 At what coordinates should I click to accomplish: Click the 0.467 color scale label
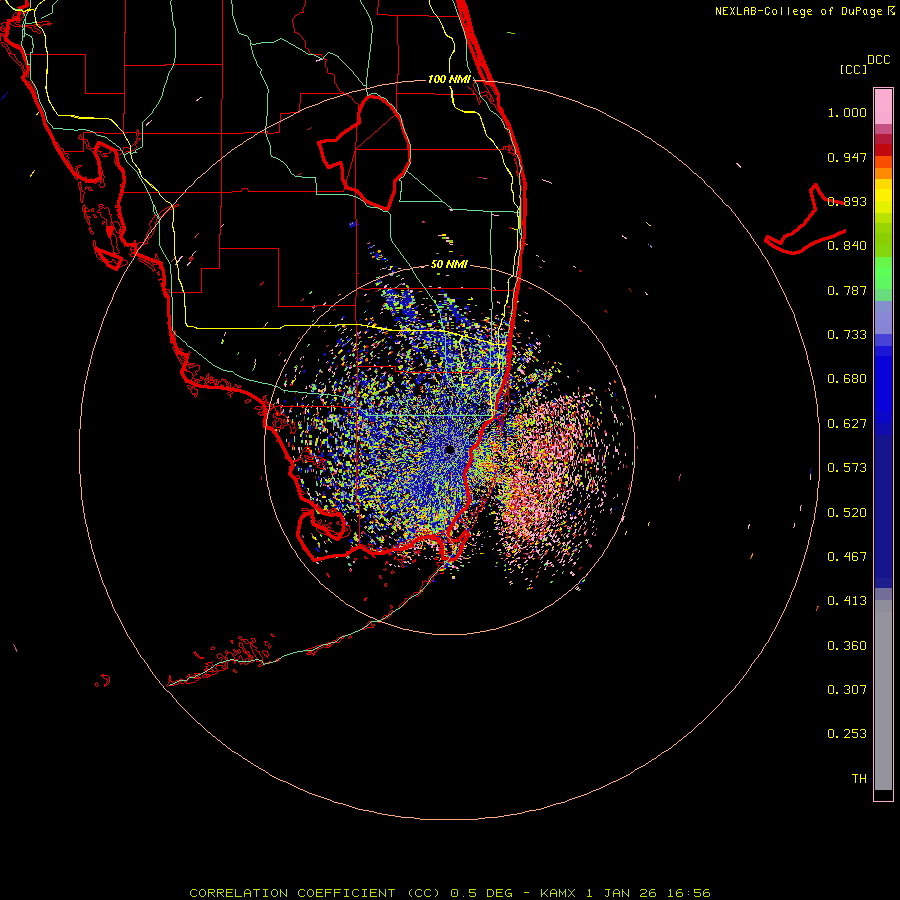pos(847,557)
